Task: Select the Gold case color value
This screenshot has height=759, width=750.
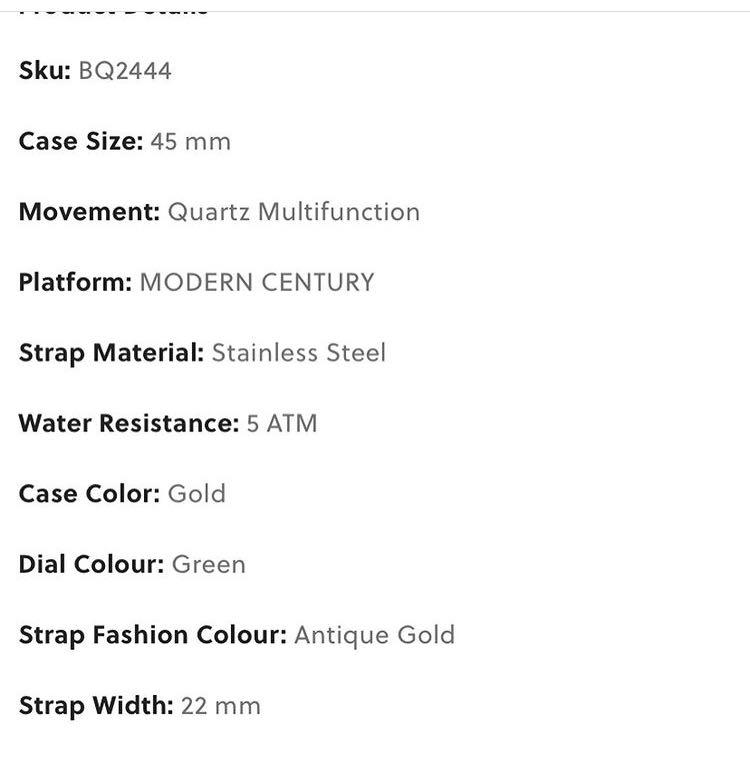Action: [x=197, y=494]
